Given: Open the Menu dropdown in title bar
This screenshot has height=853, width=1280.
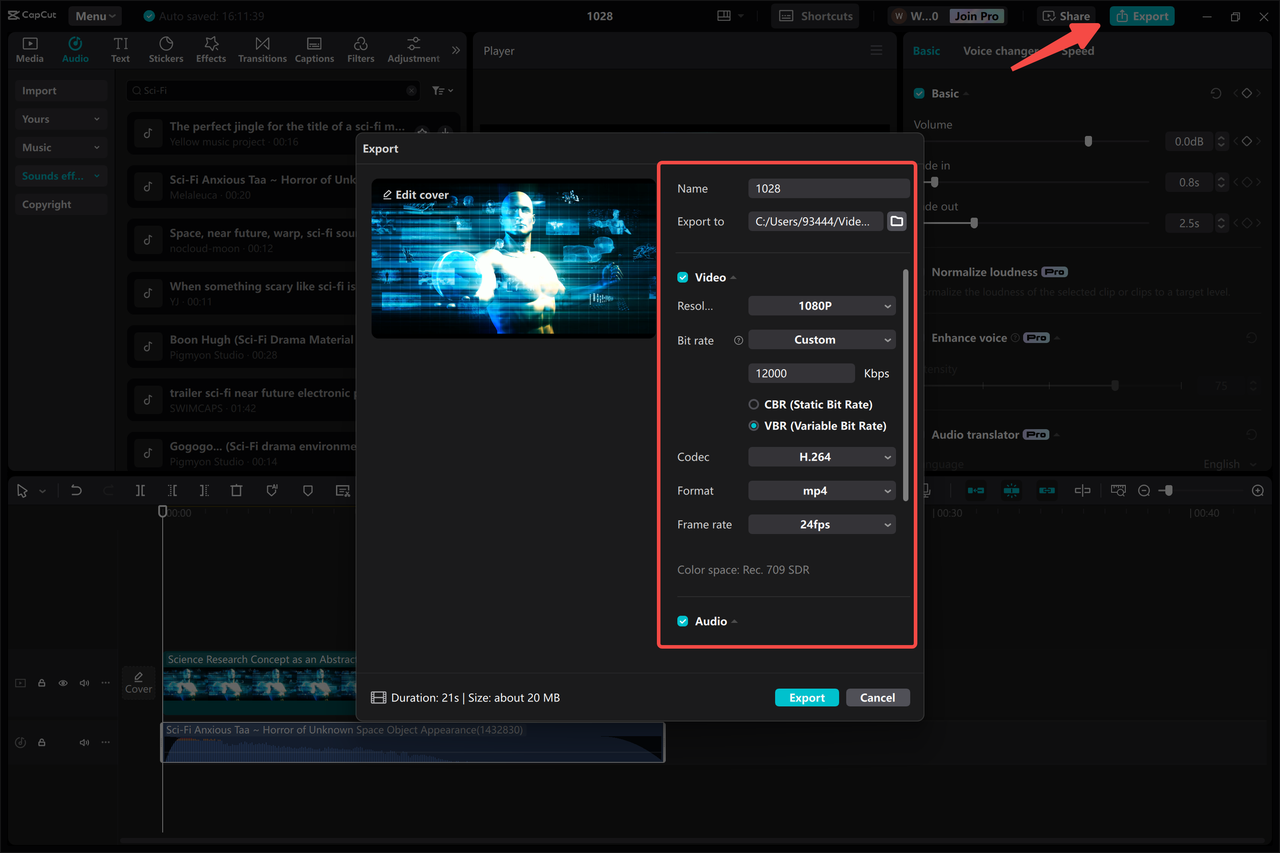Looking at the screenshot, I should [x=95, y=16].
